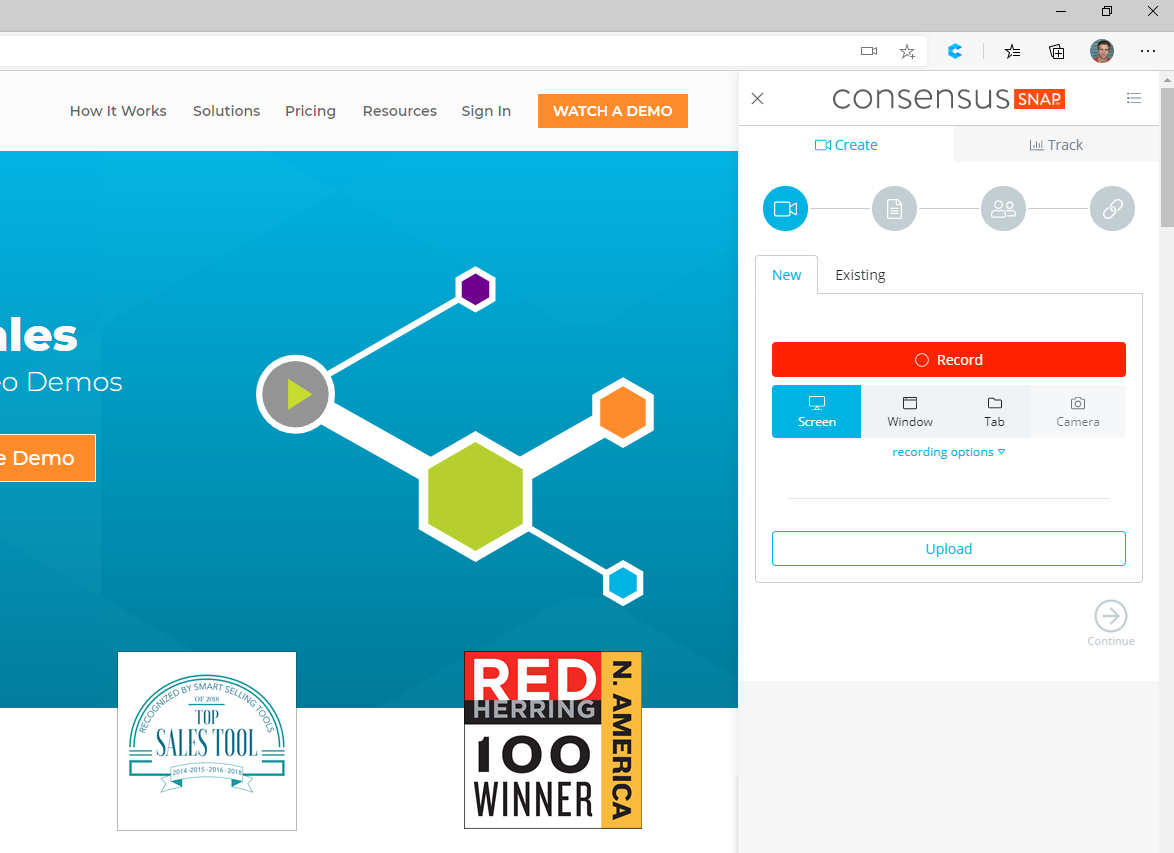
Task: Open the browser Settings and more menu
Action: (1148, 51)
